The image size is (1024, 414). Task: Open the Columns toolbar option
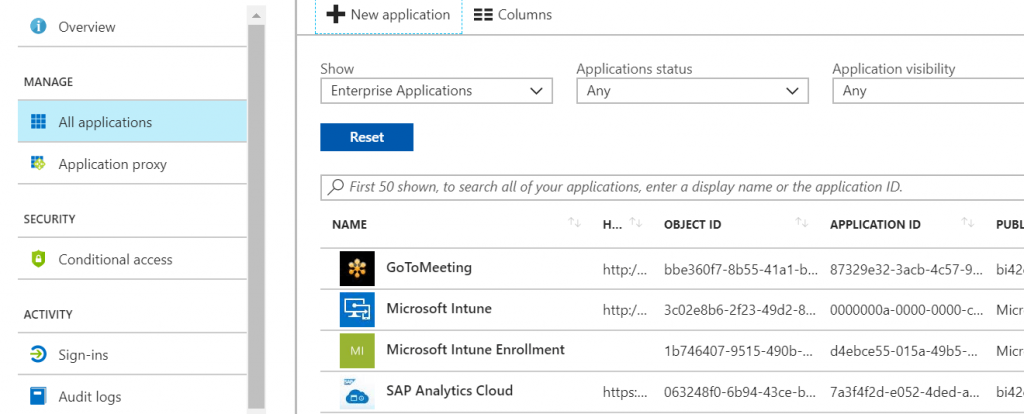click(513, 15)
